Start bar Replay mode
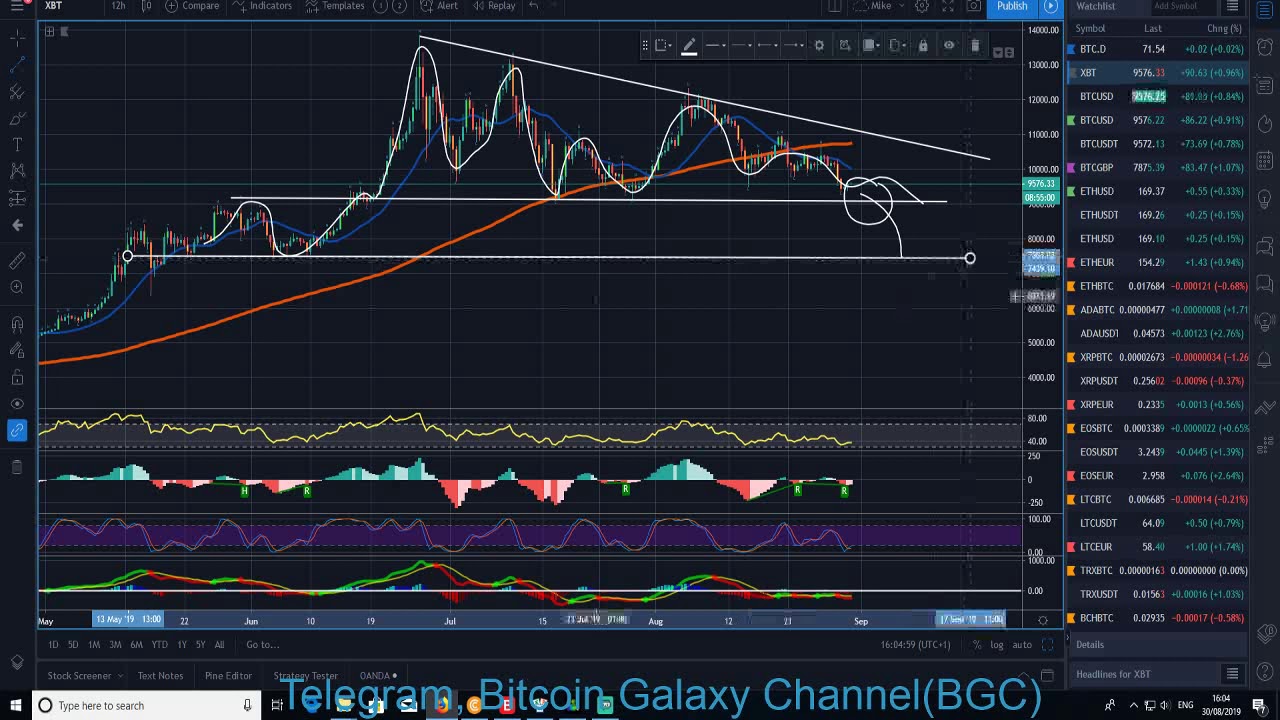 click(x=494, y=6)
